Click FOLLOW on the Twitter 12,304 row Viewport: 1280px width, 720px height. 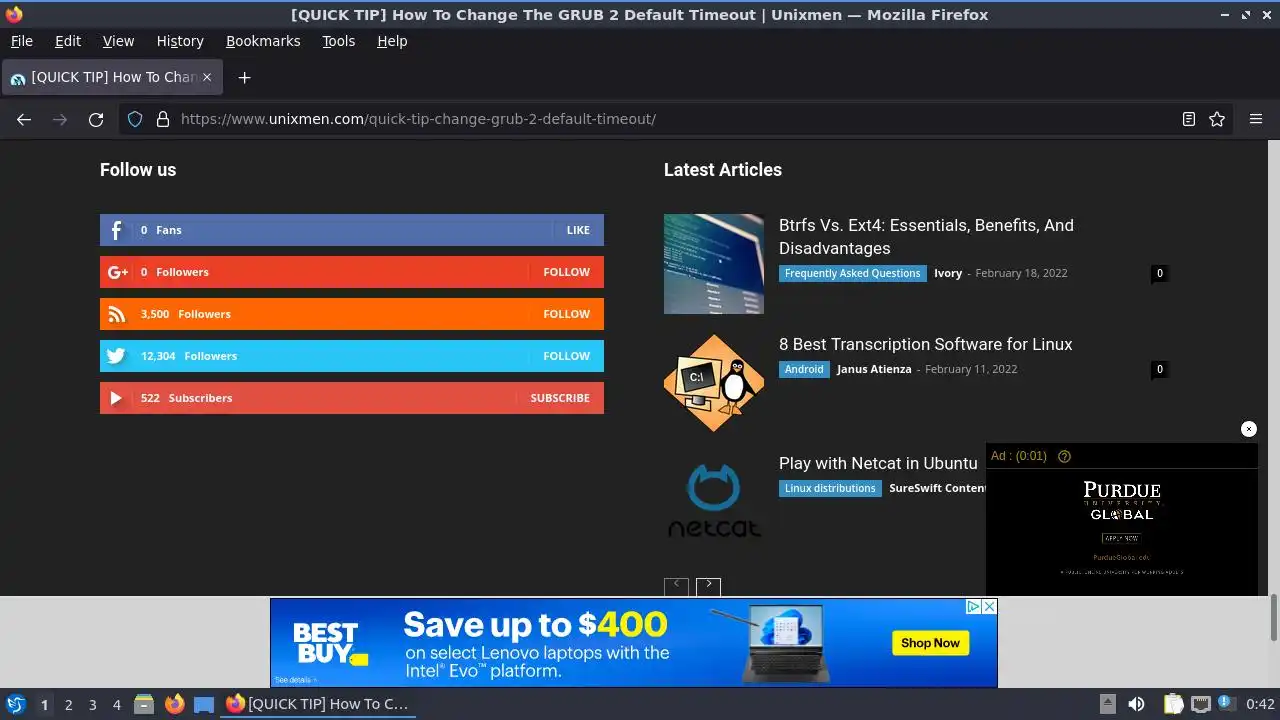[566, 356]
